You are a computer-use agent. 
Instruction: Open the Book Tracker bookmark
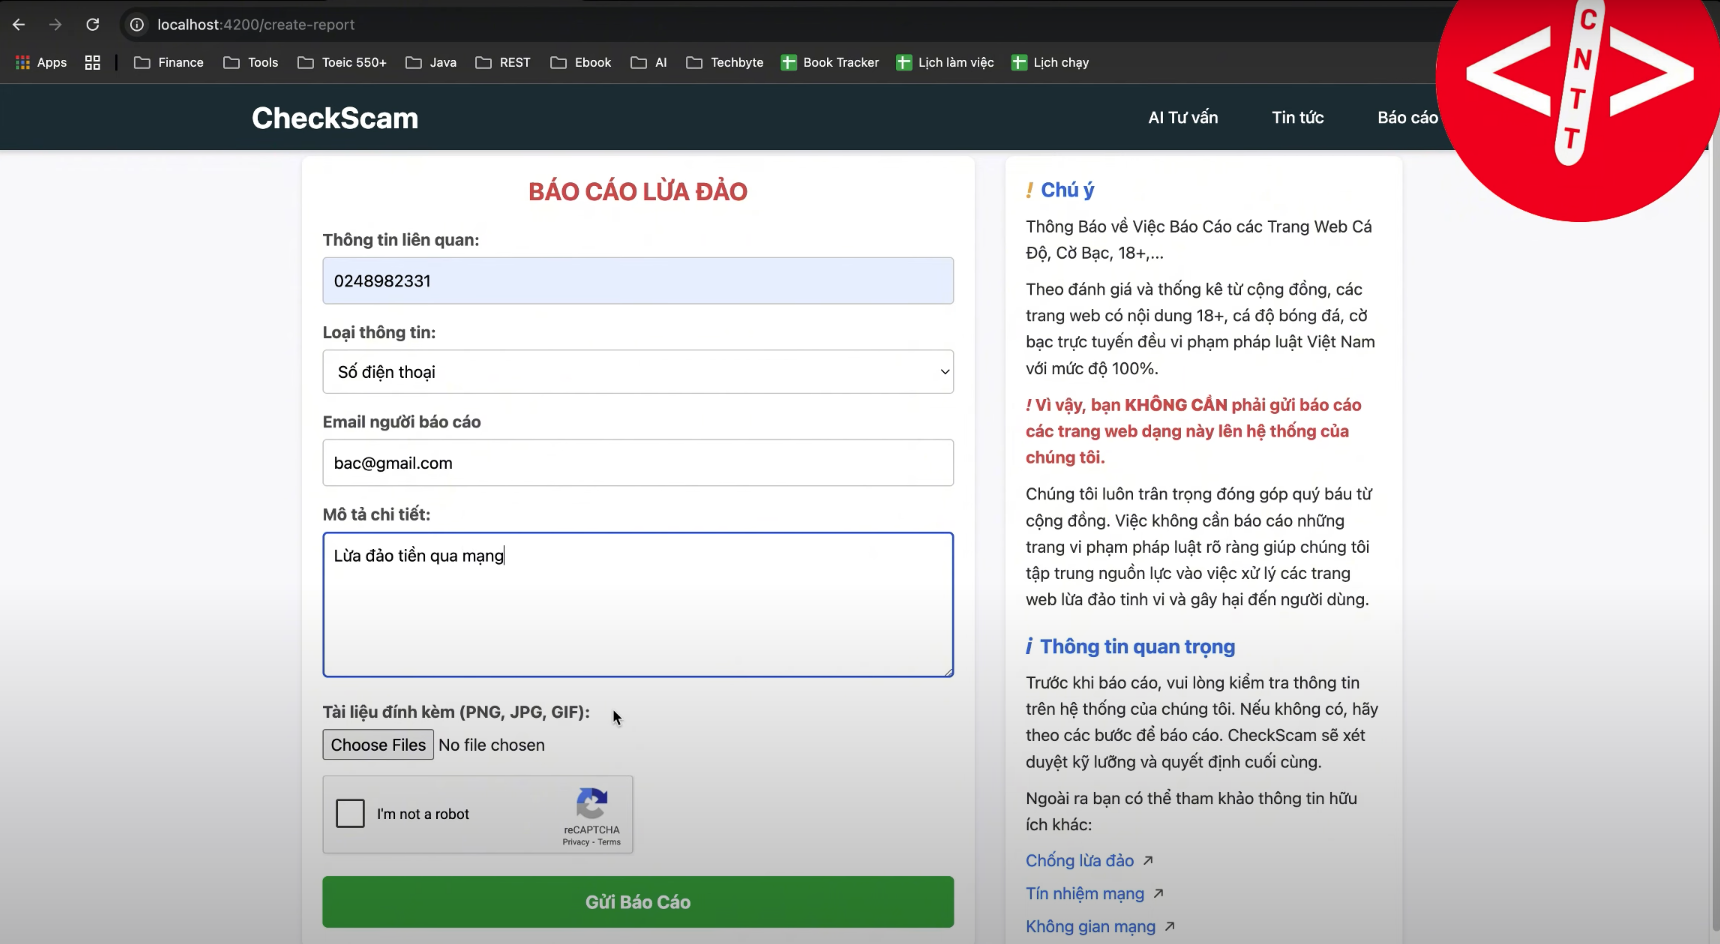[x=830, y=62]
